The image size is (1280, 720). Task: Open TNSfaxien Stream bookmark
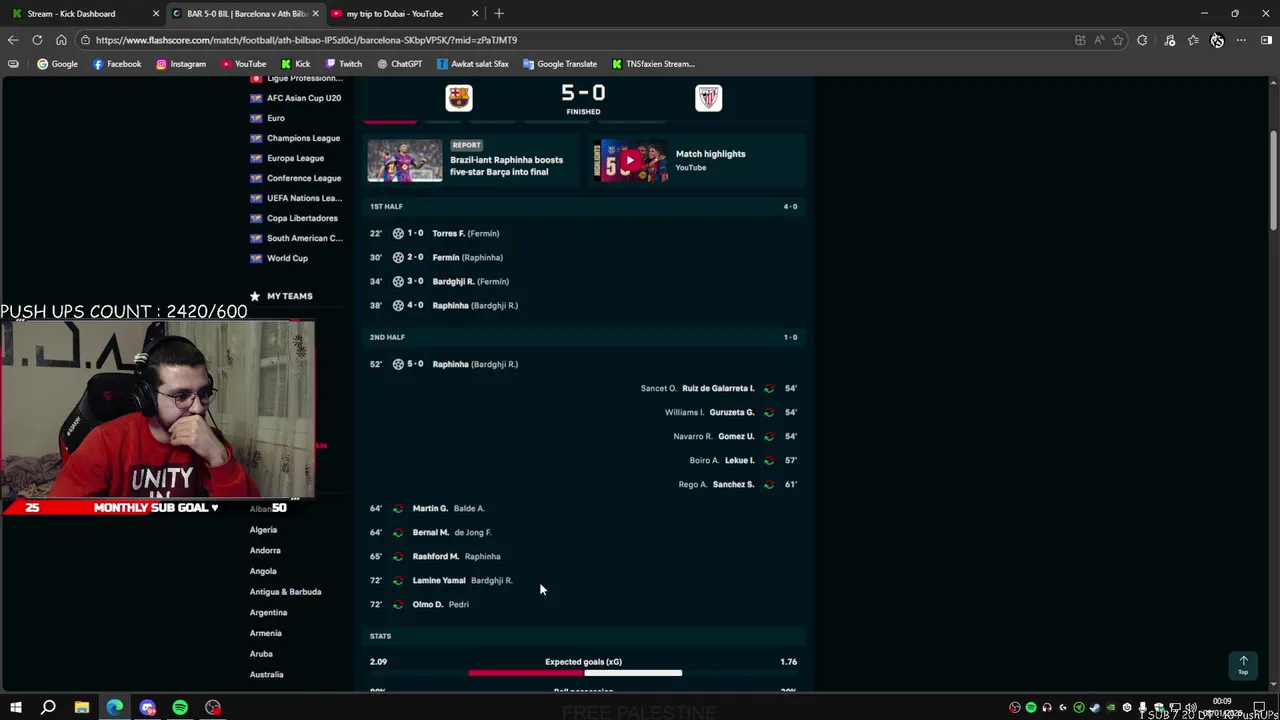coord(653,64)
